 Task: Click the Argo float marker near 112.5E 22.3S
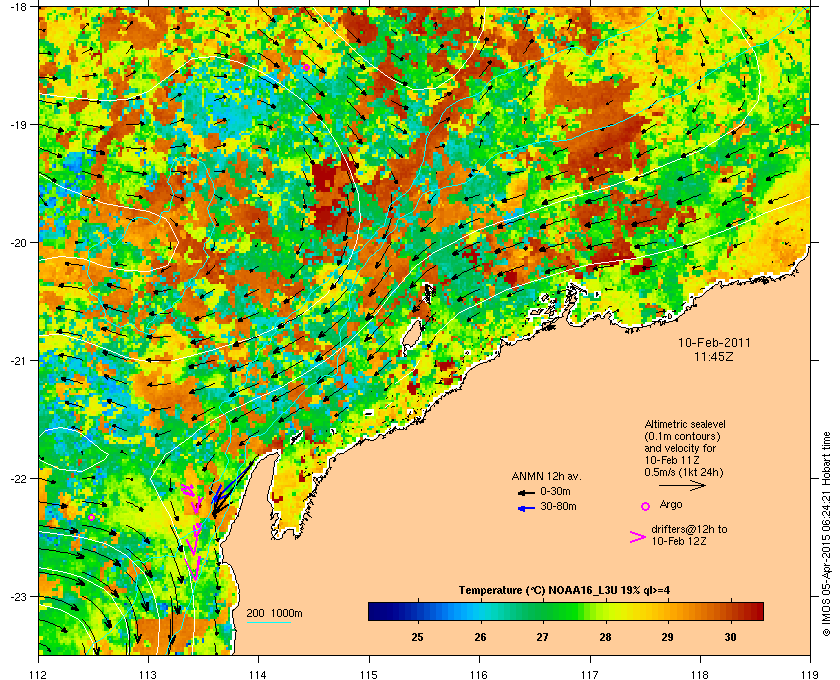pos(92,517)
